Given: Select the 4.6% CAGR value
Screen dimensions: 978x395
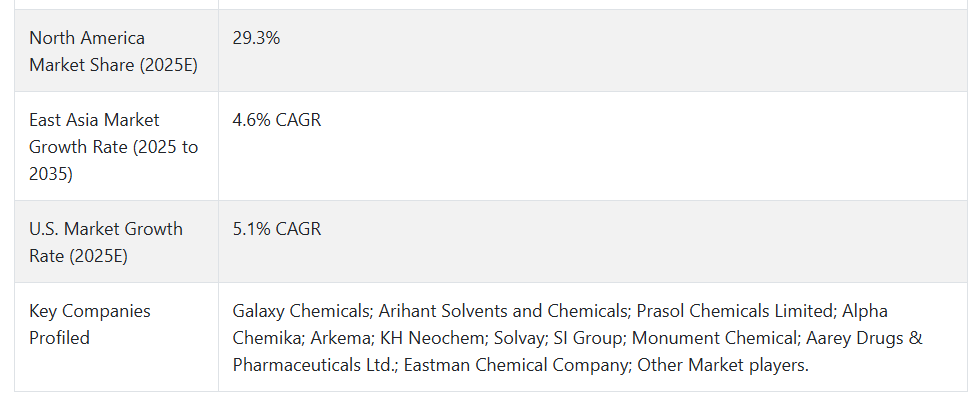Looking at the screenshot, I should click(x=277, y=120).
